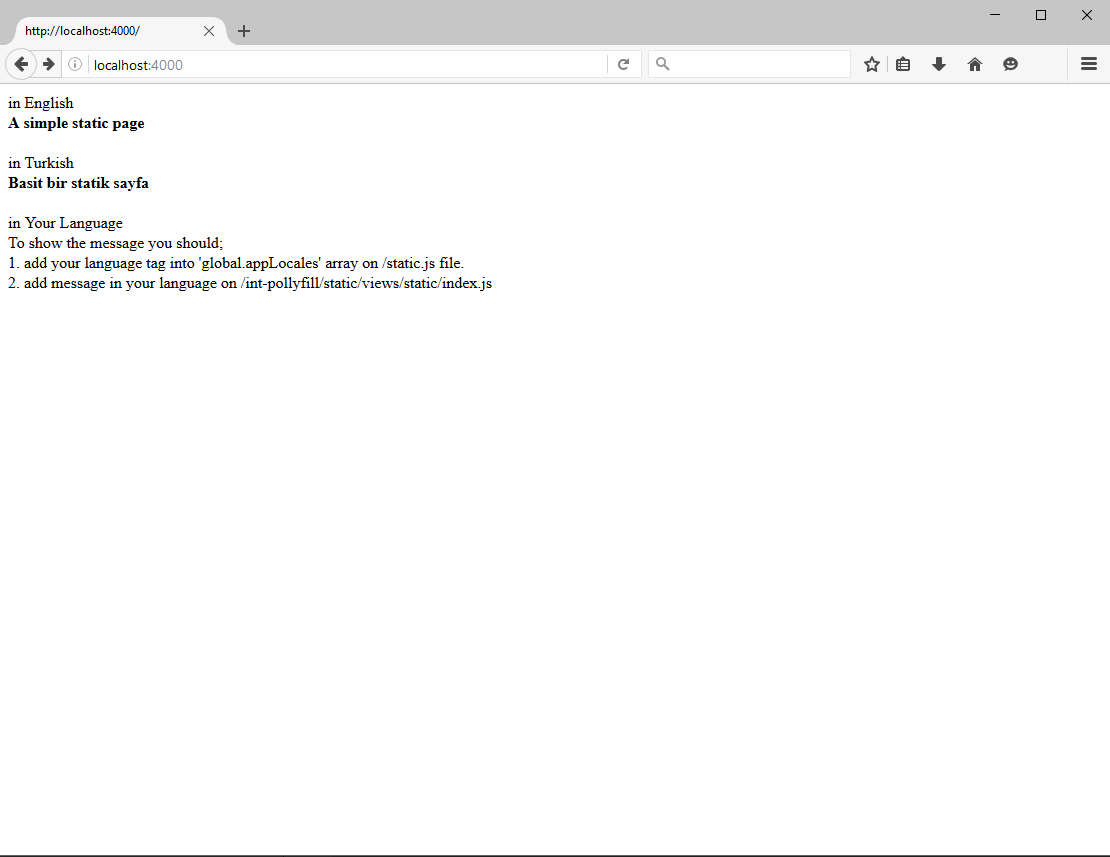The width and height of the screenshot is (1110, 857).
Task: Close the localhost:4000 tab
Action: (209, 31)
